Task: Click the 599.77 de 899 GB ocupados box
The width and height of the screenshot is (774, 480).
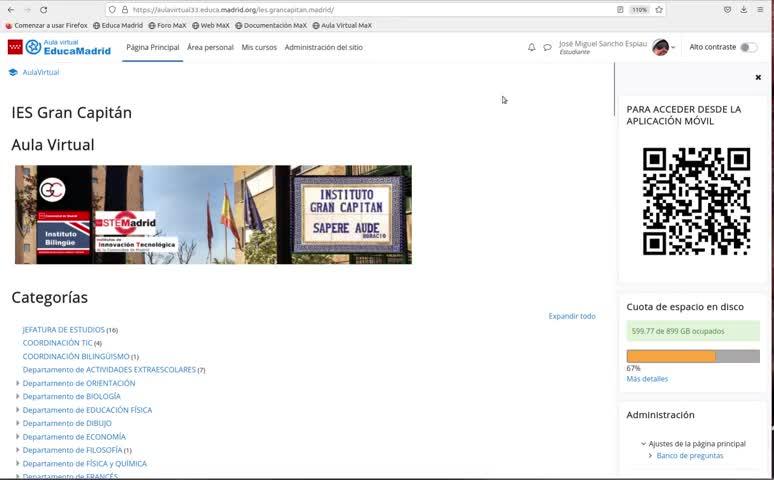Action: tap(693, 331)
